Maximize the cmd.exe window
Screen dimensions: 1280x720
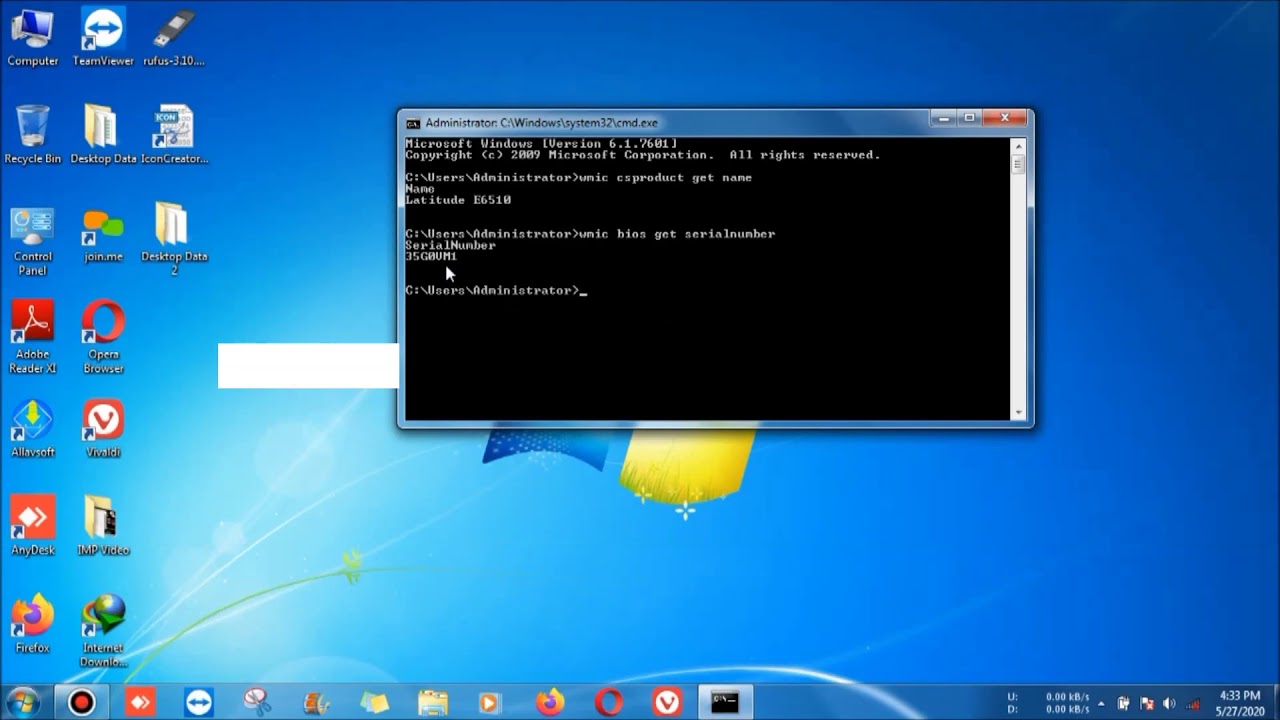pos(969,118)
